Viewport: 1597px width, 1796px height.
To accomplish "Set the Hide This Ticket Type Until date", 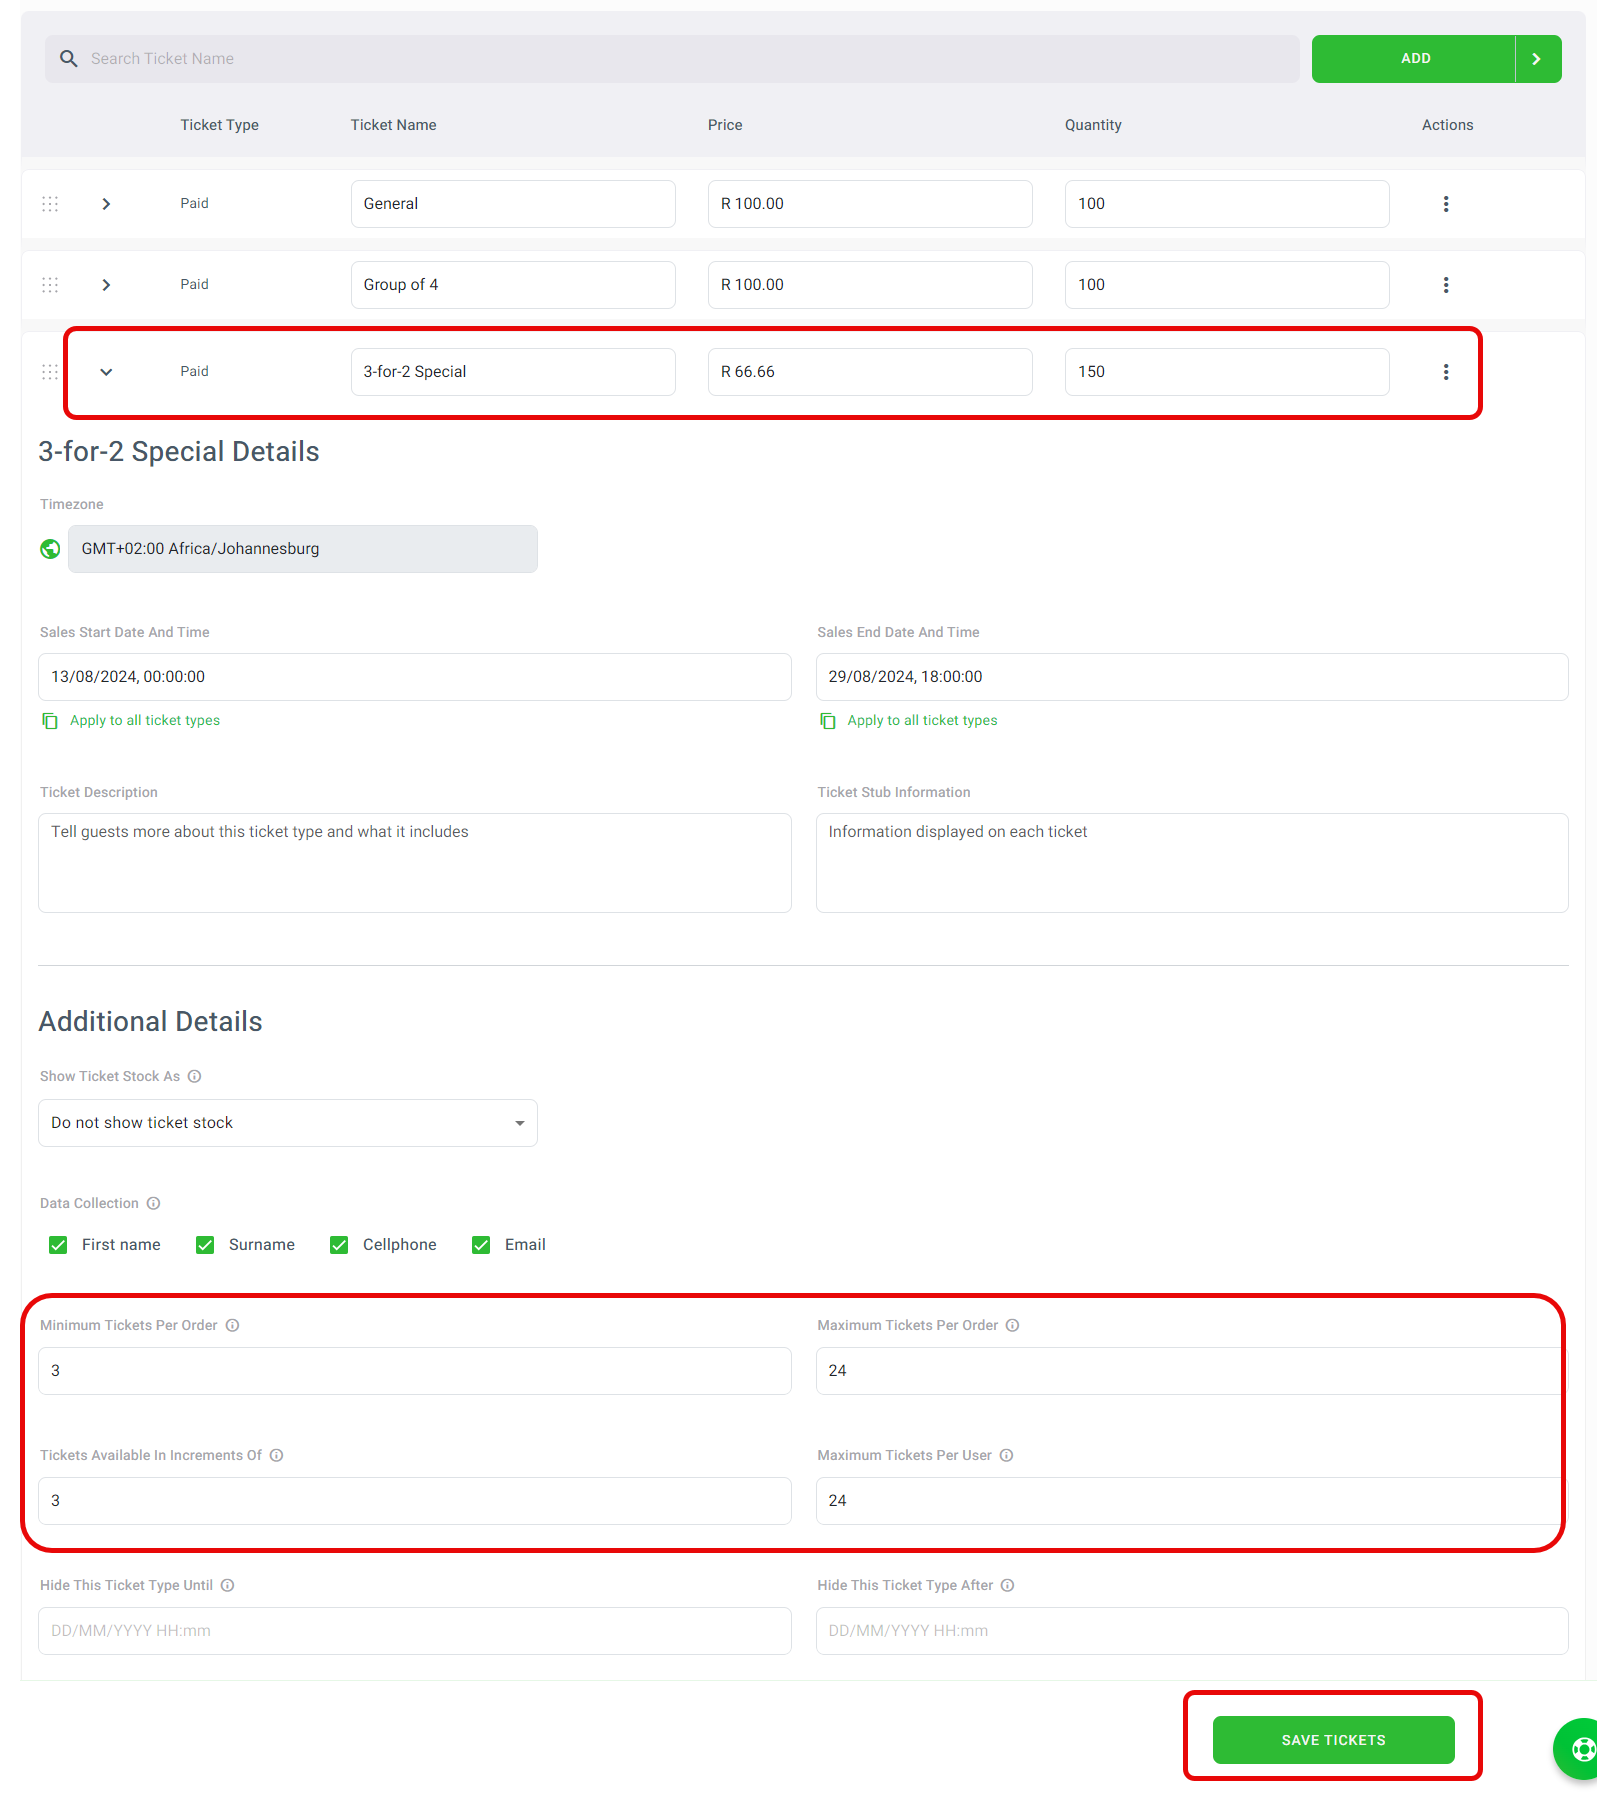I will (x=415, y=1631).
